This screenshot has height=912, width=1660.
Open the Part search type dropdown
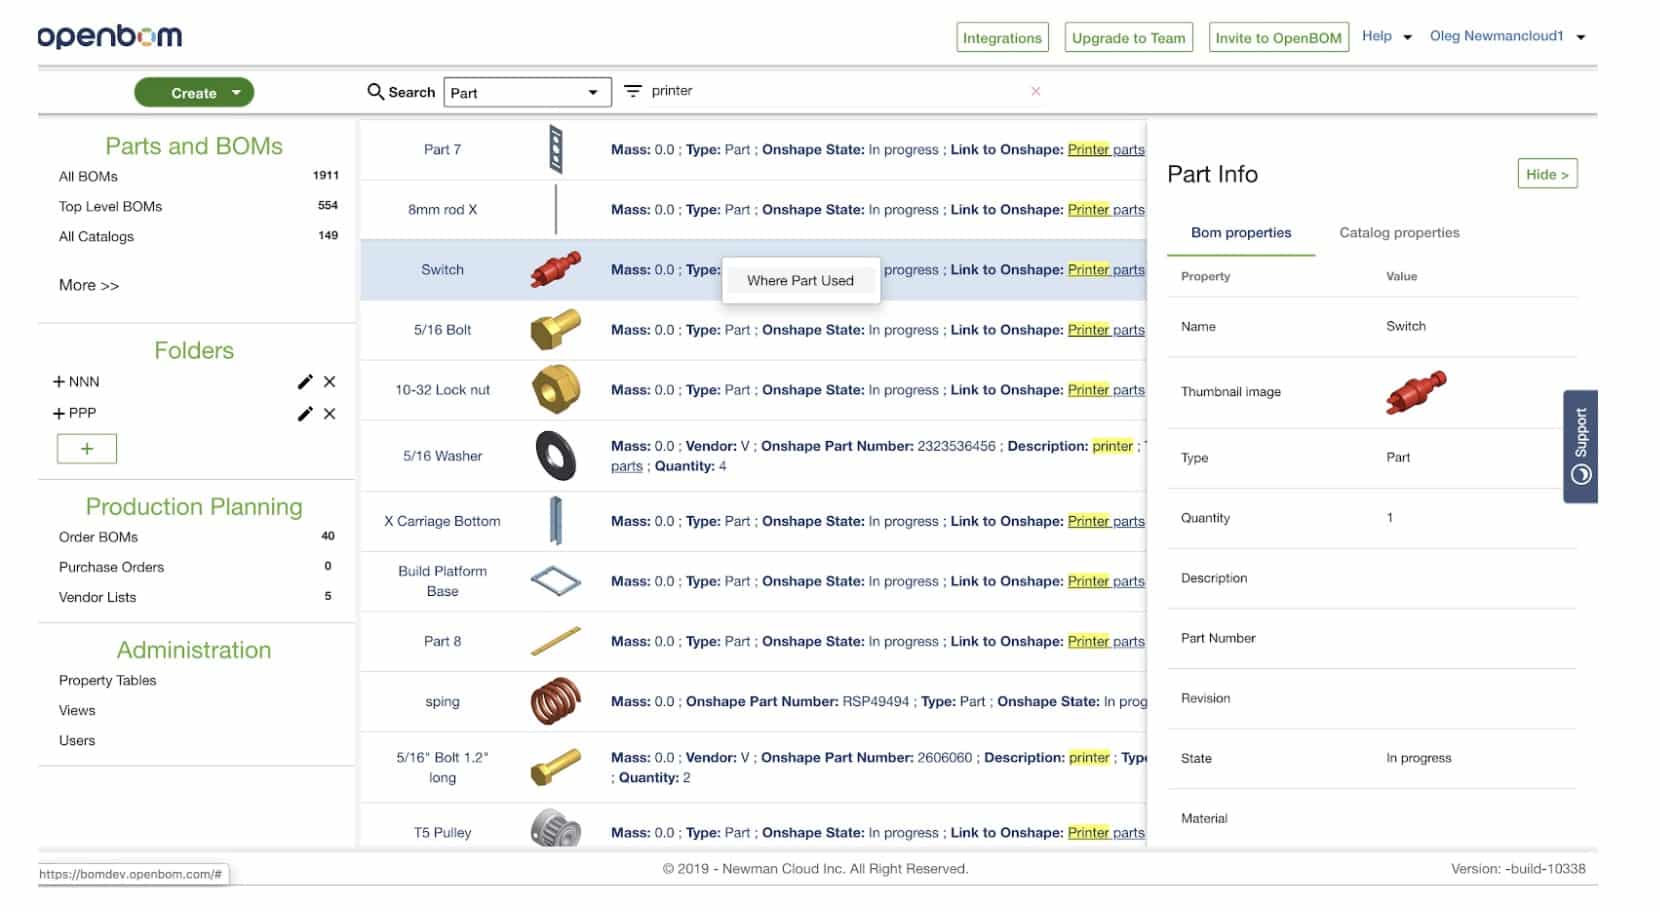coord(527,92)
